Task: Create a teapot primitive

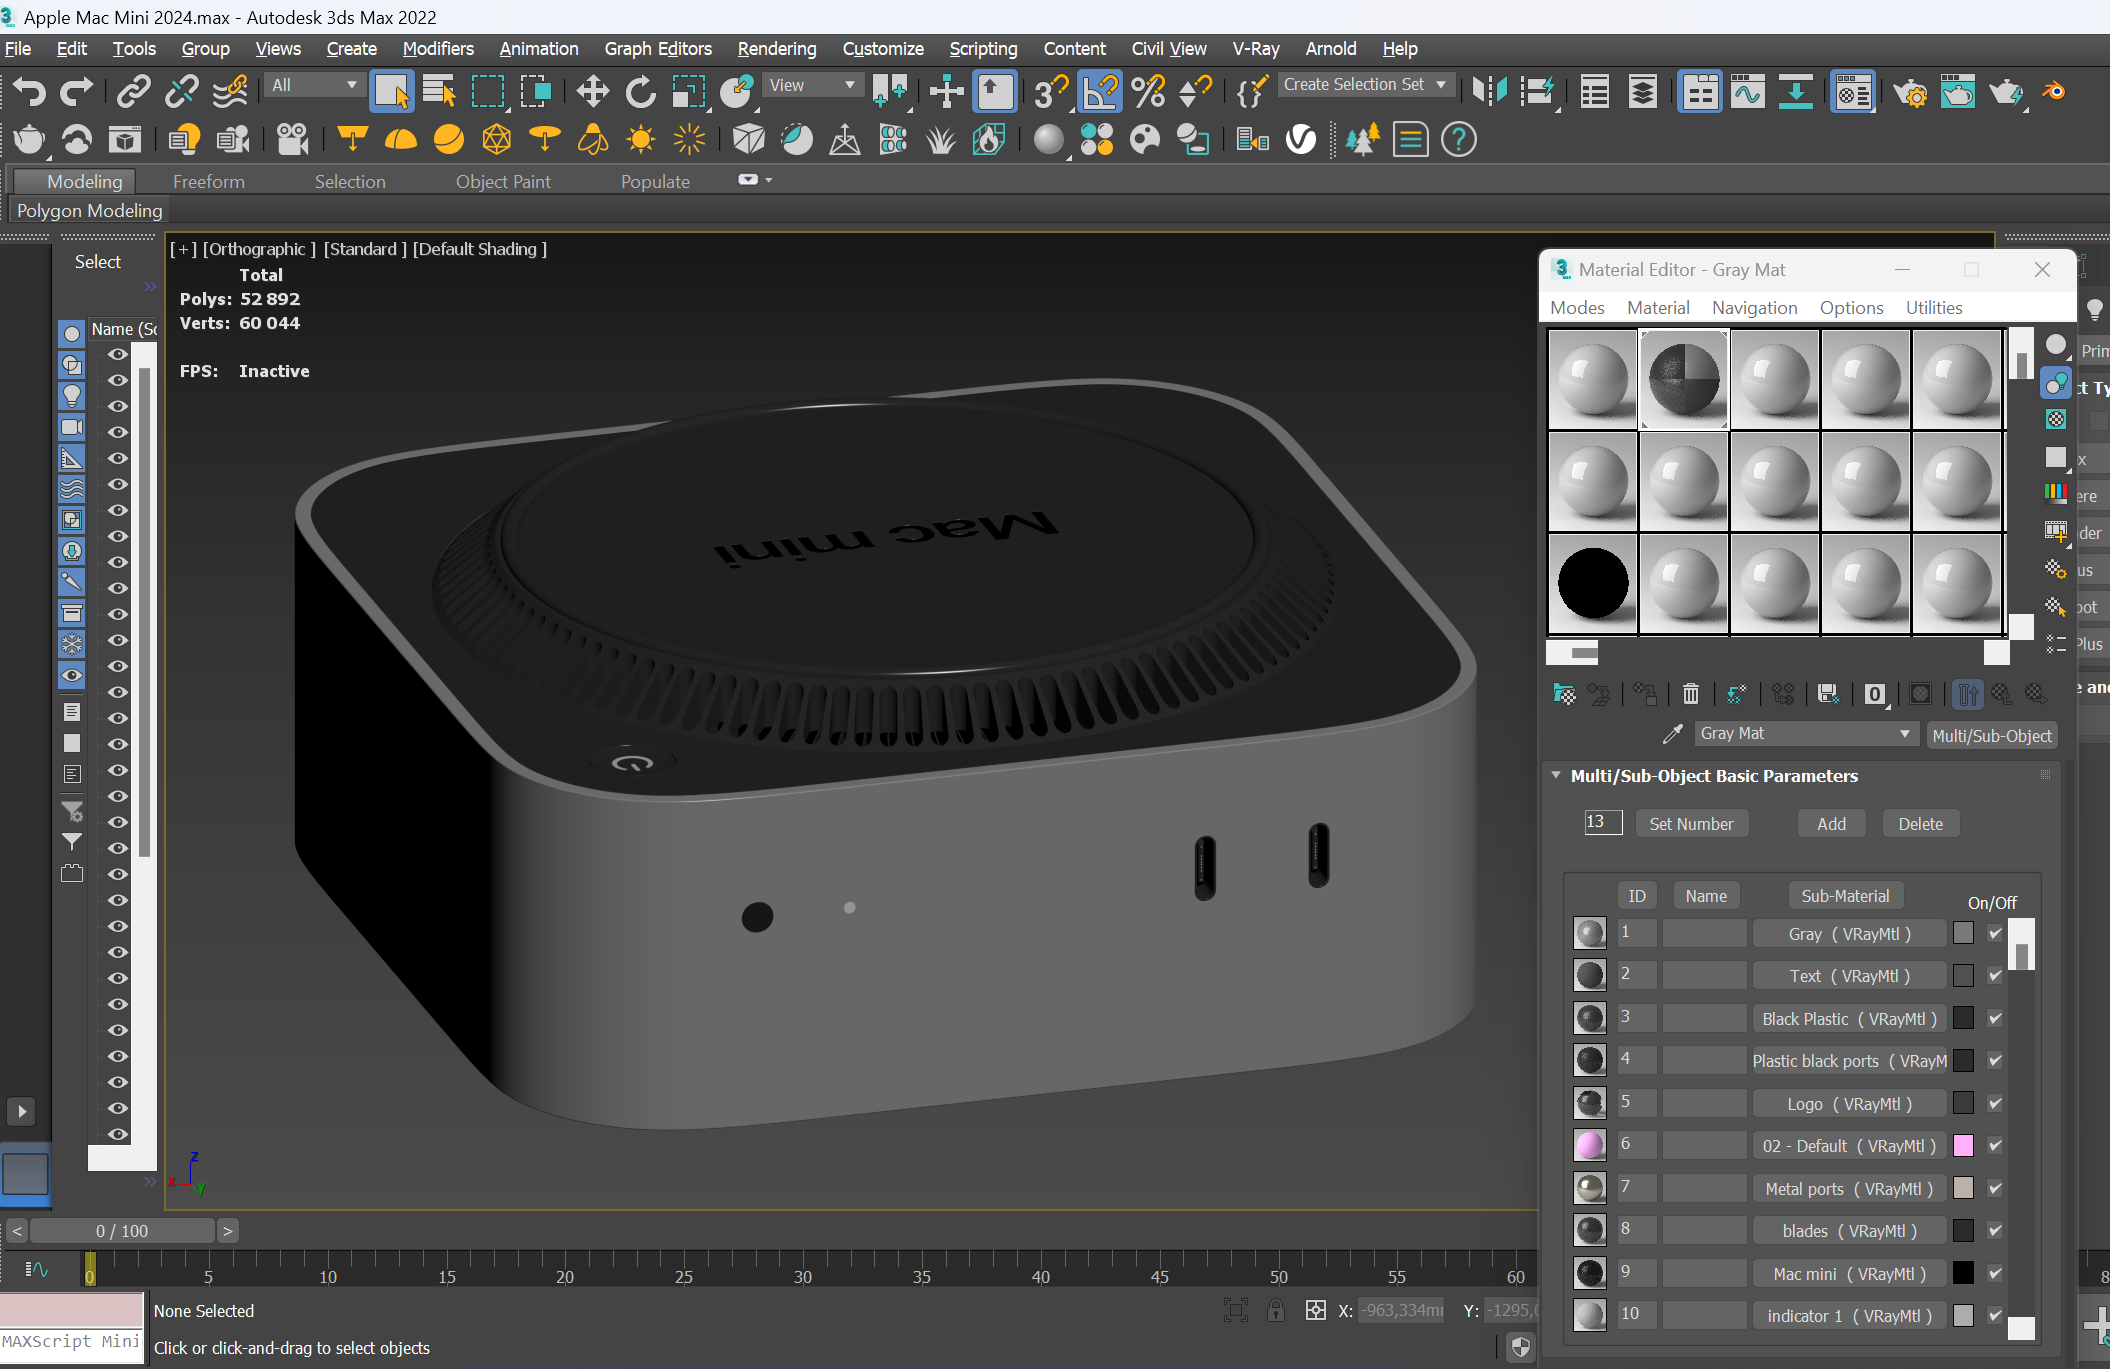Action: (x=29, y=140)
